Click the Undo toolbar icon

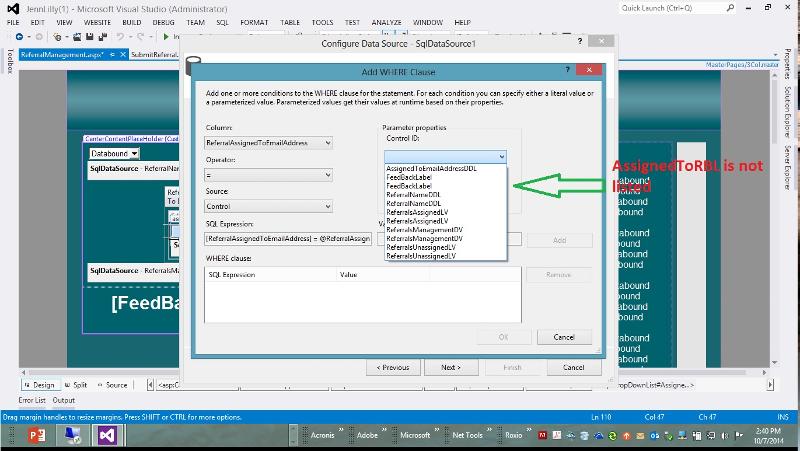pyautogui.click(x=120, y=37)
